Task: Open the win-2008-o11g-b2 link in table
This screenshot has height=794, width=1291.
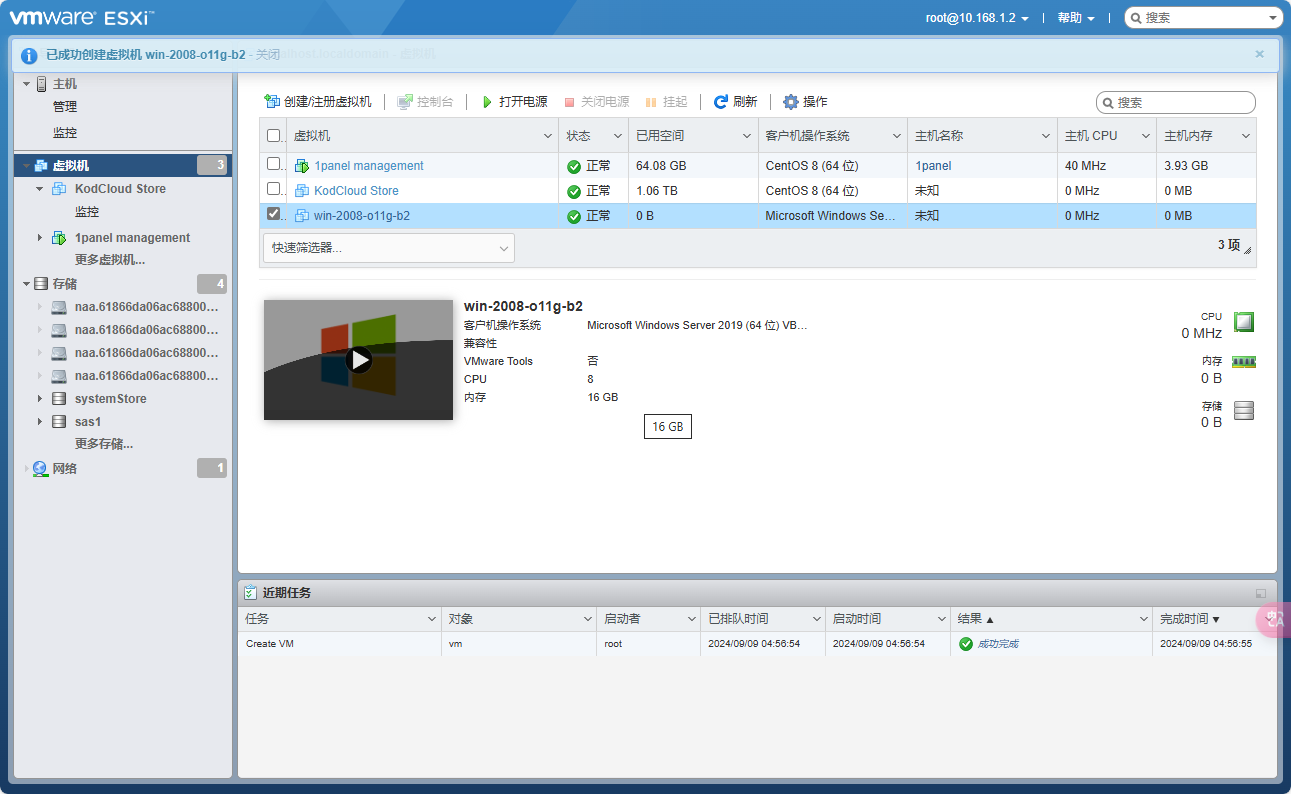Action: coord(362,216)
